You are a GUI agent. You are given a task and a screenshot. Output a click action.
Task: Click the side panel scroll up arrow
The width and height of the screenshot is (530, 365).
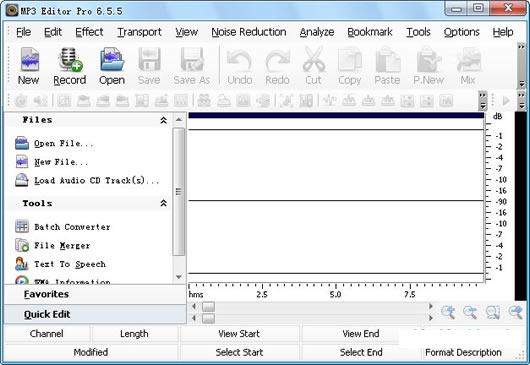pos(179,120)
